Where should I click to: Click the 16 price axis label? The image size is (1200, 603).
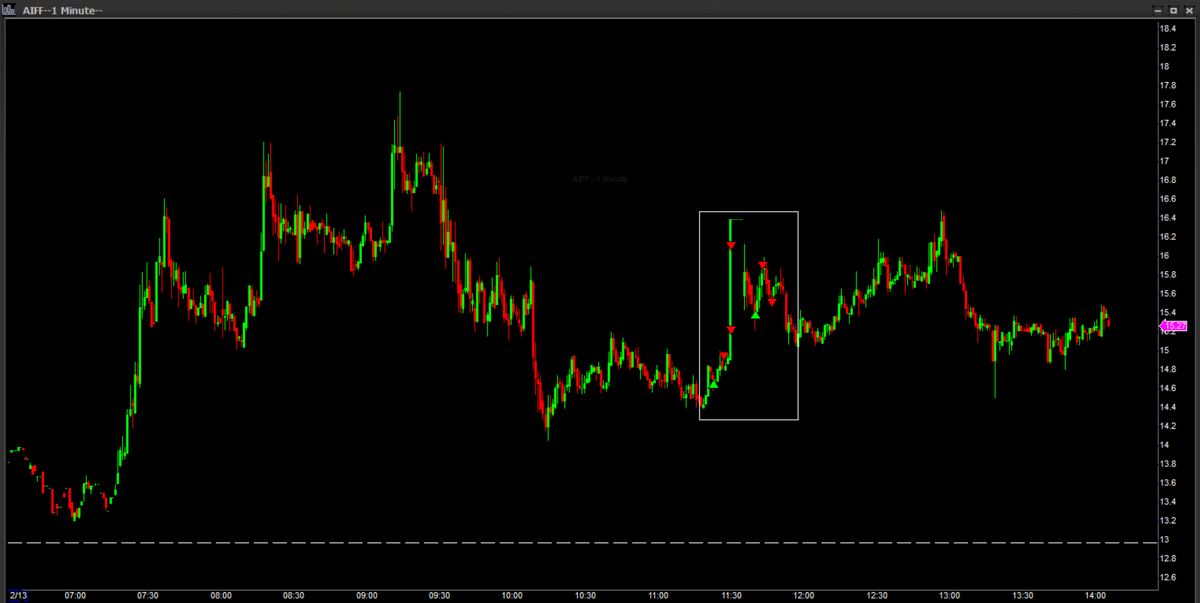point(1164,256)
